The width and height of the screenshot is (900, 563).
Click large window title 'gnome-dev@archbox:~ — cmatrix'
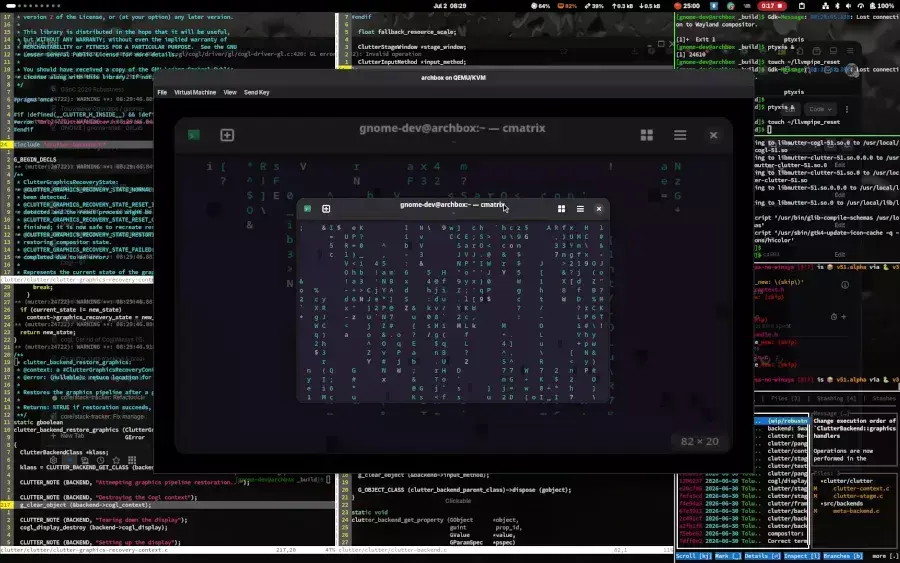(452, 128)
